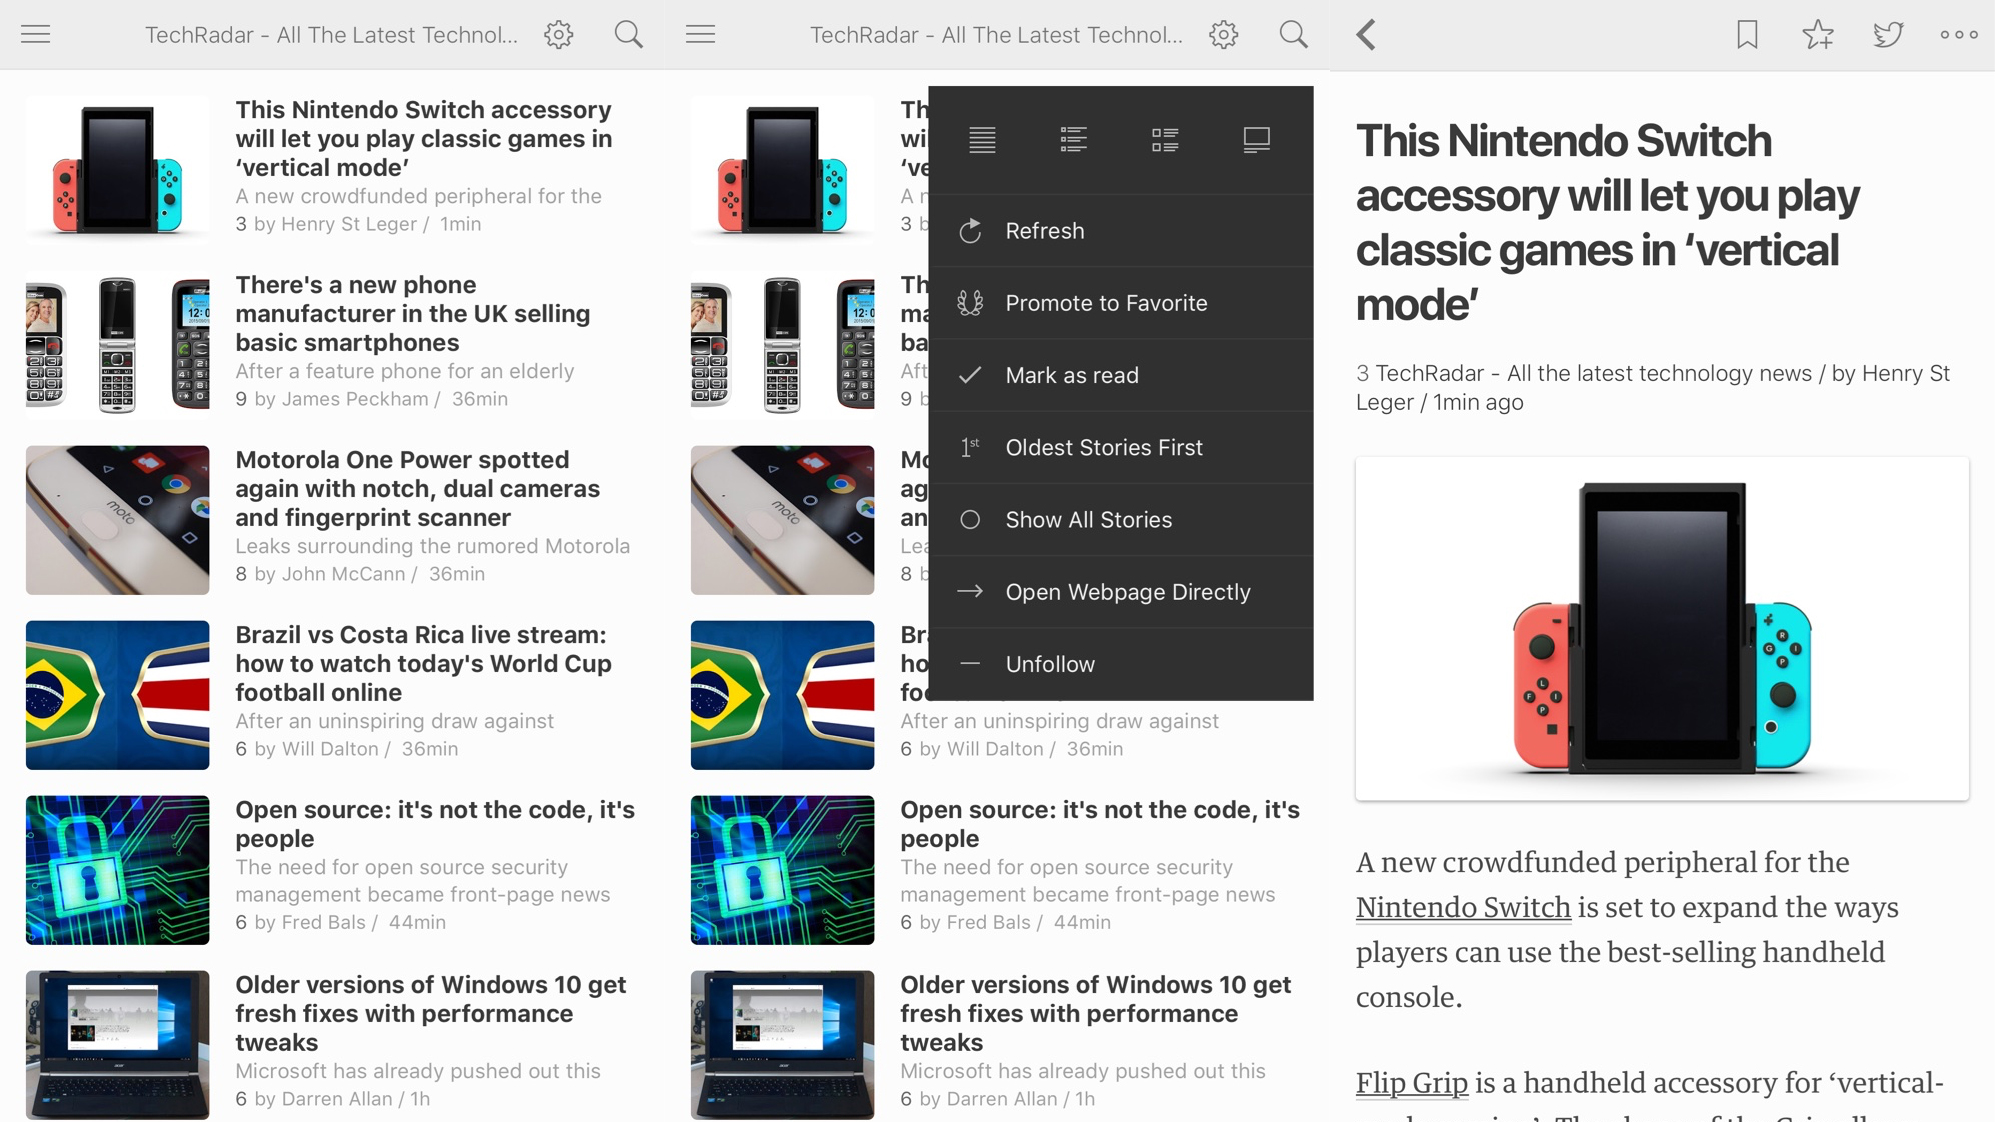Click search icon in left feed pane
Image resolution: width=1995 pixels, height=1122 pixels.
tap(629, 35)
